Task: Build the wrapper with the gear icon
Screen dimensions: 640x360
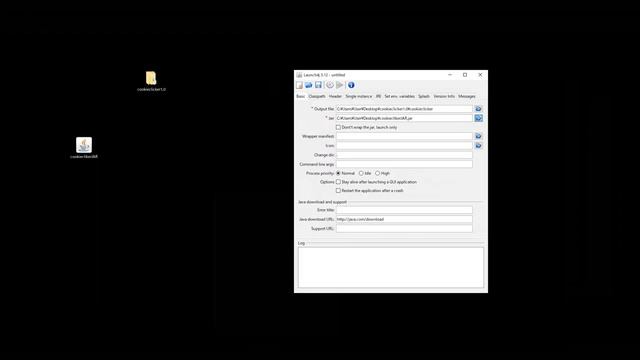Action: coord(330,85)
